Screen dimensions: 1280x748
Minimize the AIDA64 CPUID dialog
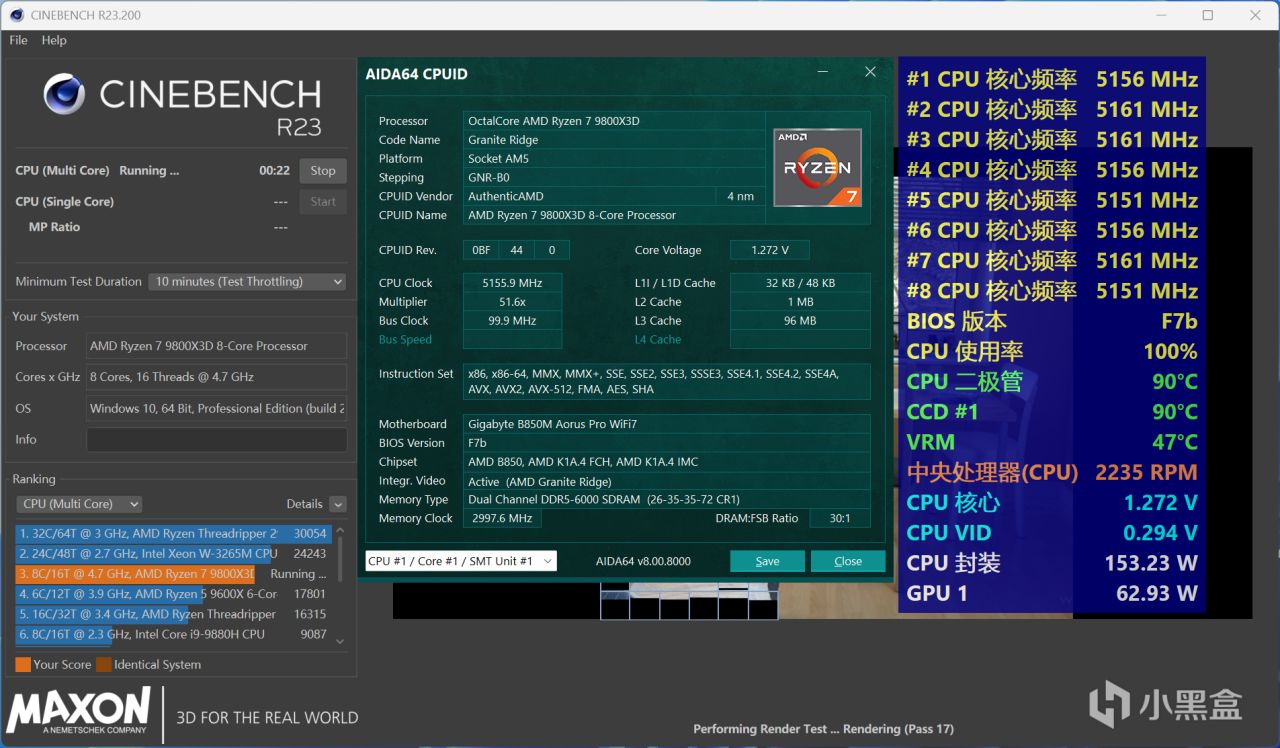click(823, 72)
